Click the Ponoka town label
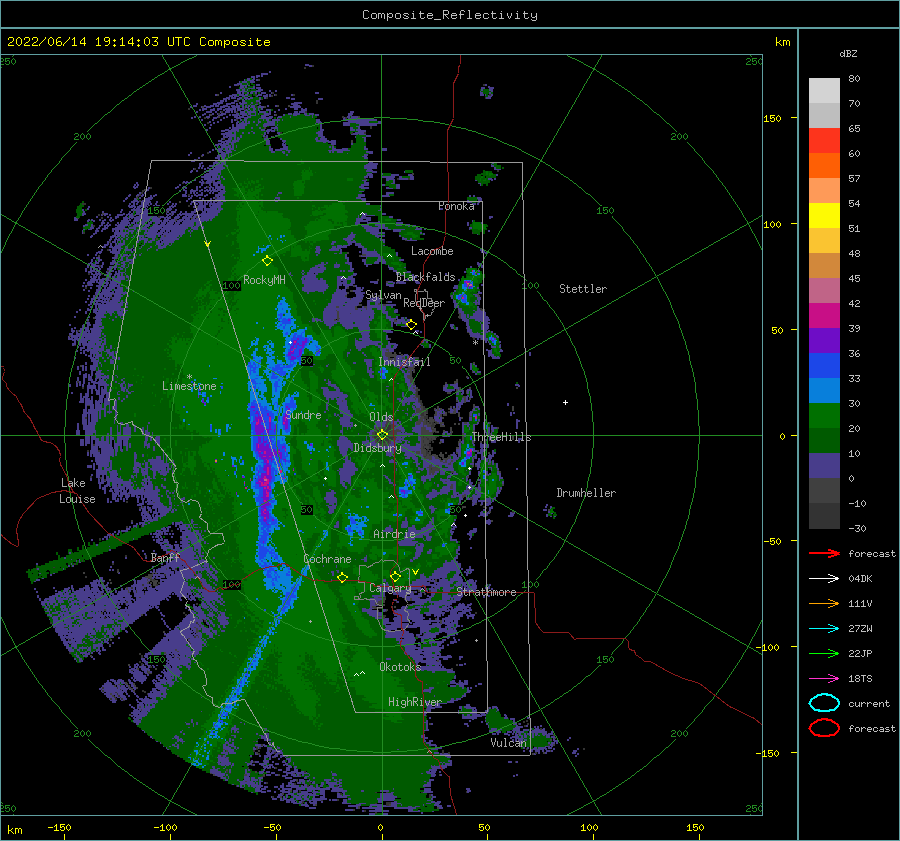Screen dimensions: 900x841 [x=456, y=206]
